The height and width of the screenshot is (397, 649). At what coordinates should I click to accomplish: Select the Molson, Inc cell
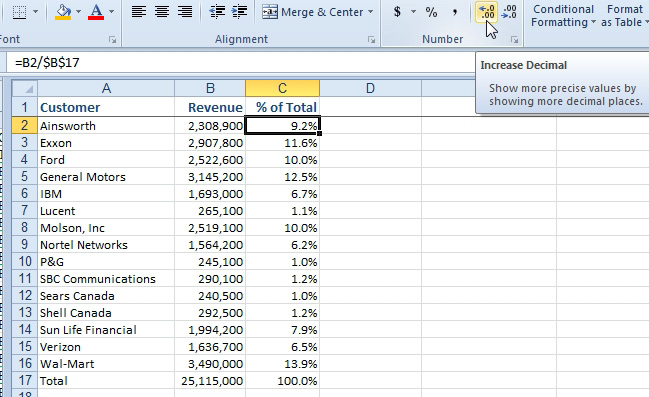tap(106, 228)
